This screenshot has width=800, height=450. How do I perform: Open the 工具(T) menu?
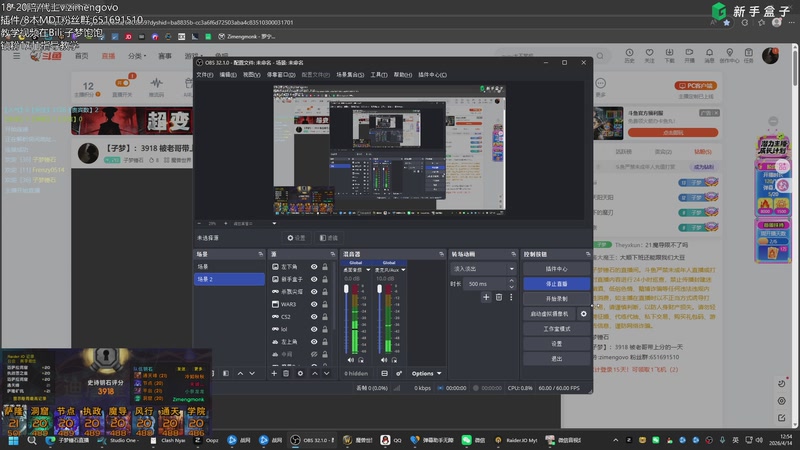point(379,75)
